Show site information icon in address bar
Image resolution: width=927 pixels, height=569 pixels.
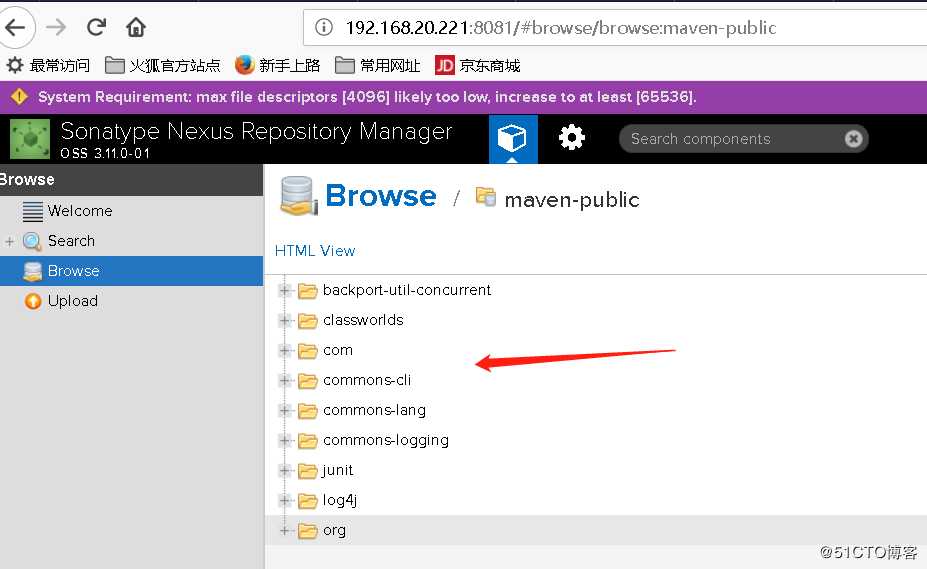pyautogui.click(x=323, y=27)
